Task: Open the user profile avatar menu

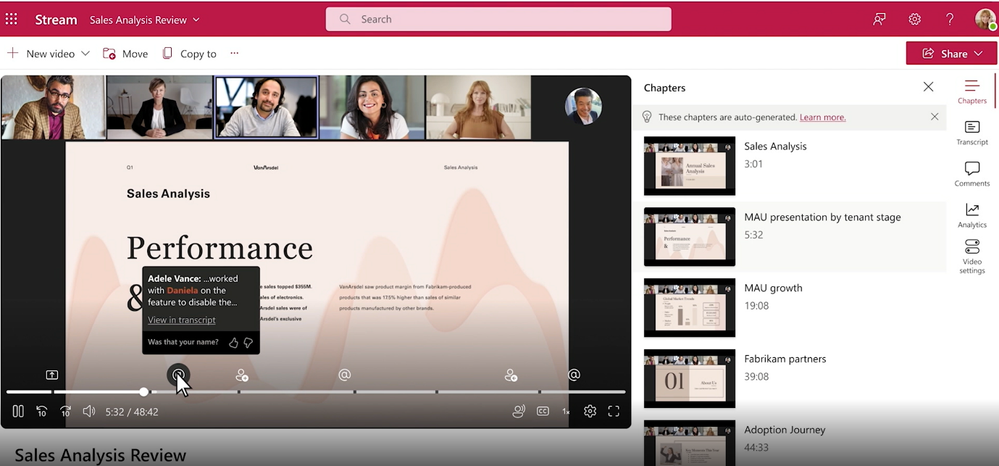Action: (985, 19)
